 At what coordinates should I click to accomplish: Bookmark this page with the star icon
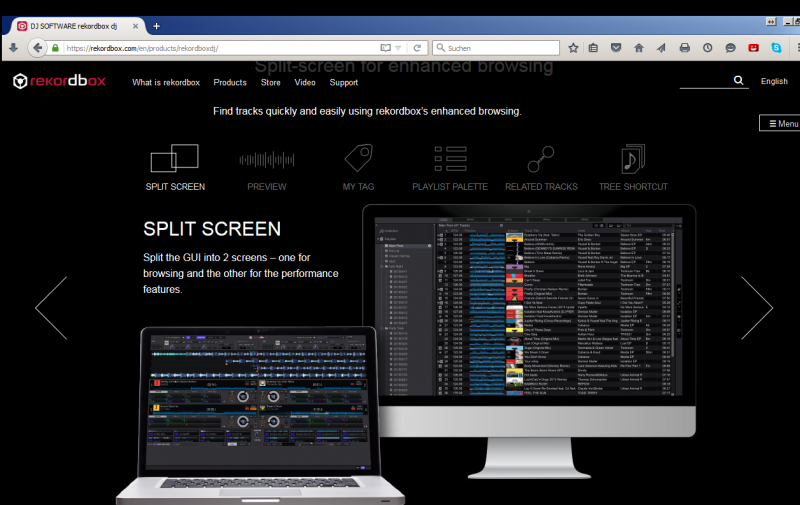point(573,48)
